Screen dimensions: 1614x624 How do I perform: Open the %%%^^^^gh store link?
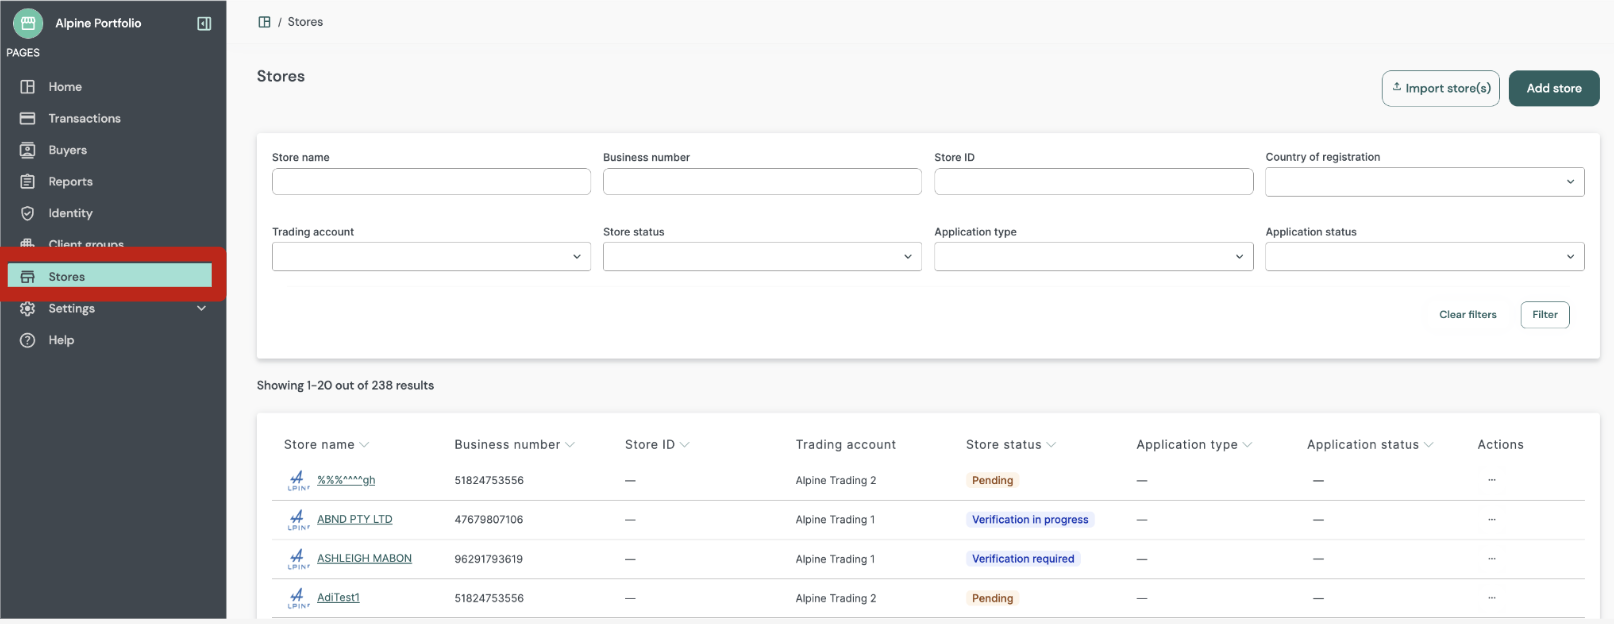tap(346, 481)
